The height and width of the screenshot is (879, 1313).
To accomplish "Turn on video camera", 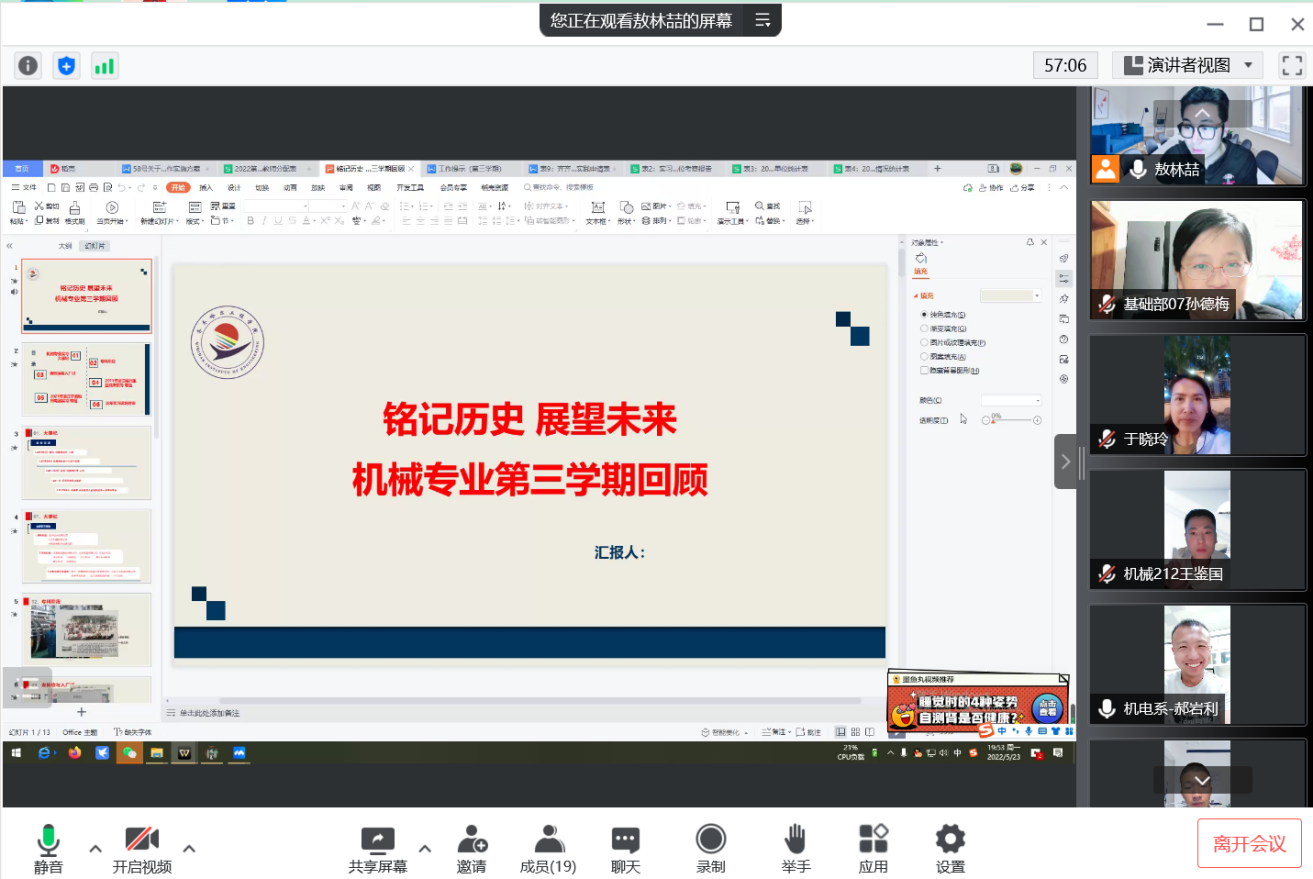I will pyautogui.click(x=141, y=840).
